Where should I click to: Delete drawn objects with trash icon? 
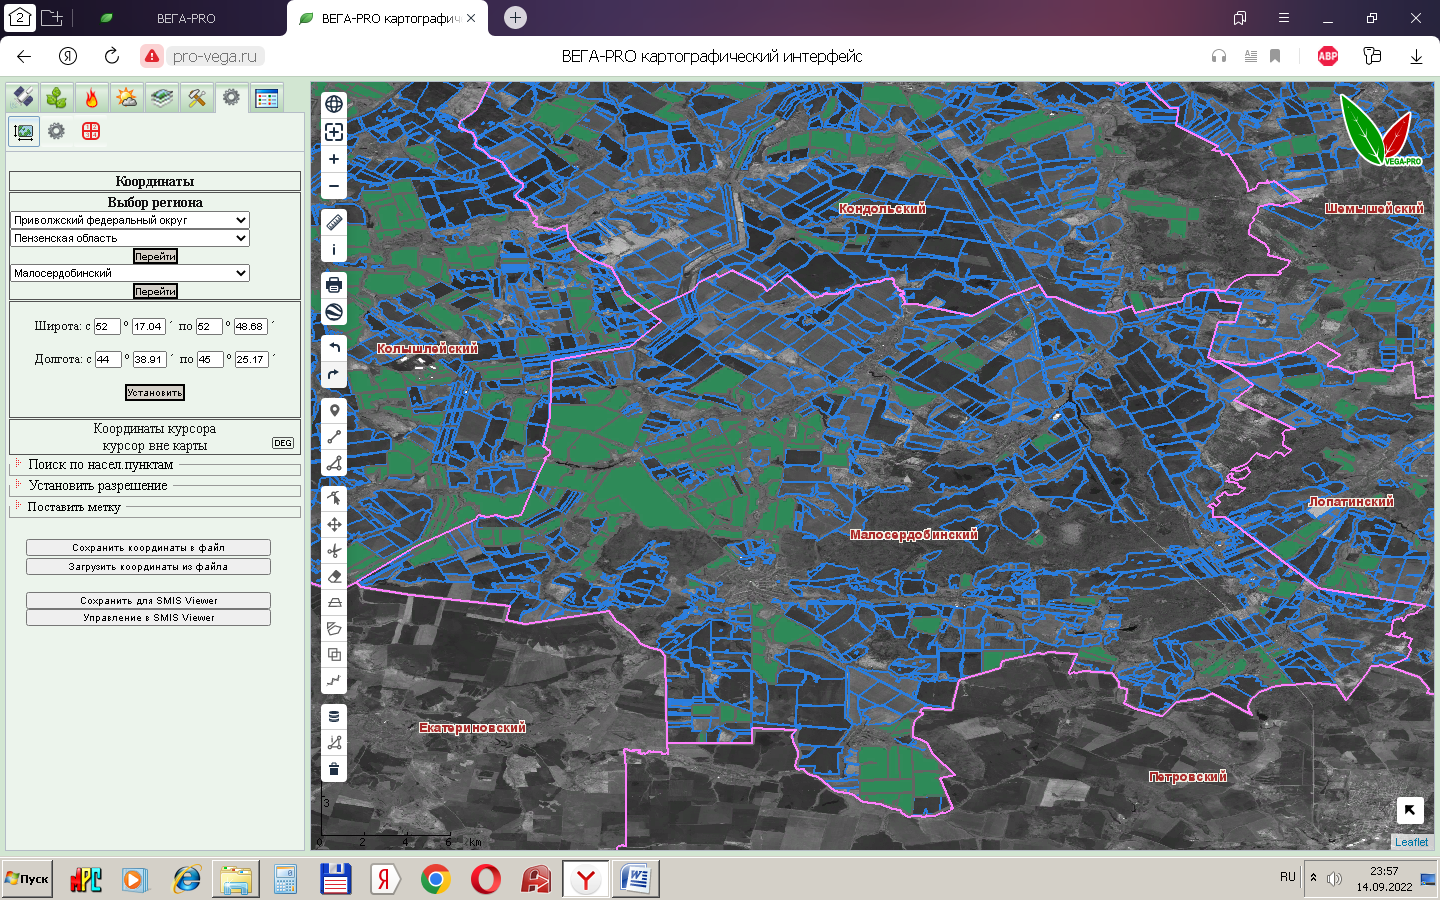334,769
